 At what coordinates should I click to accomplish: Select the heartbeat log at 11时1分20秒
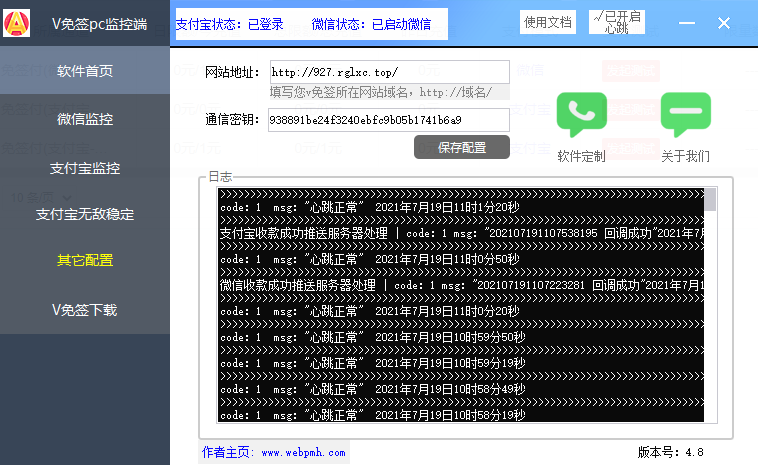click(370, 207)
